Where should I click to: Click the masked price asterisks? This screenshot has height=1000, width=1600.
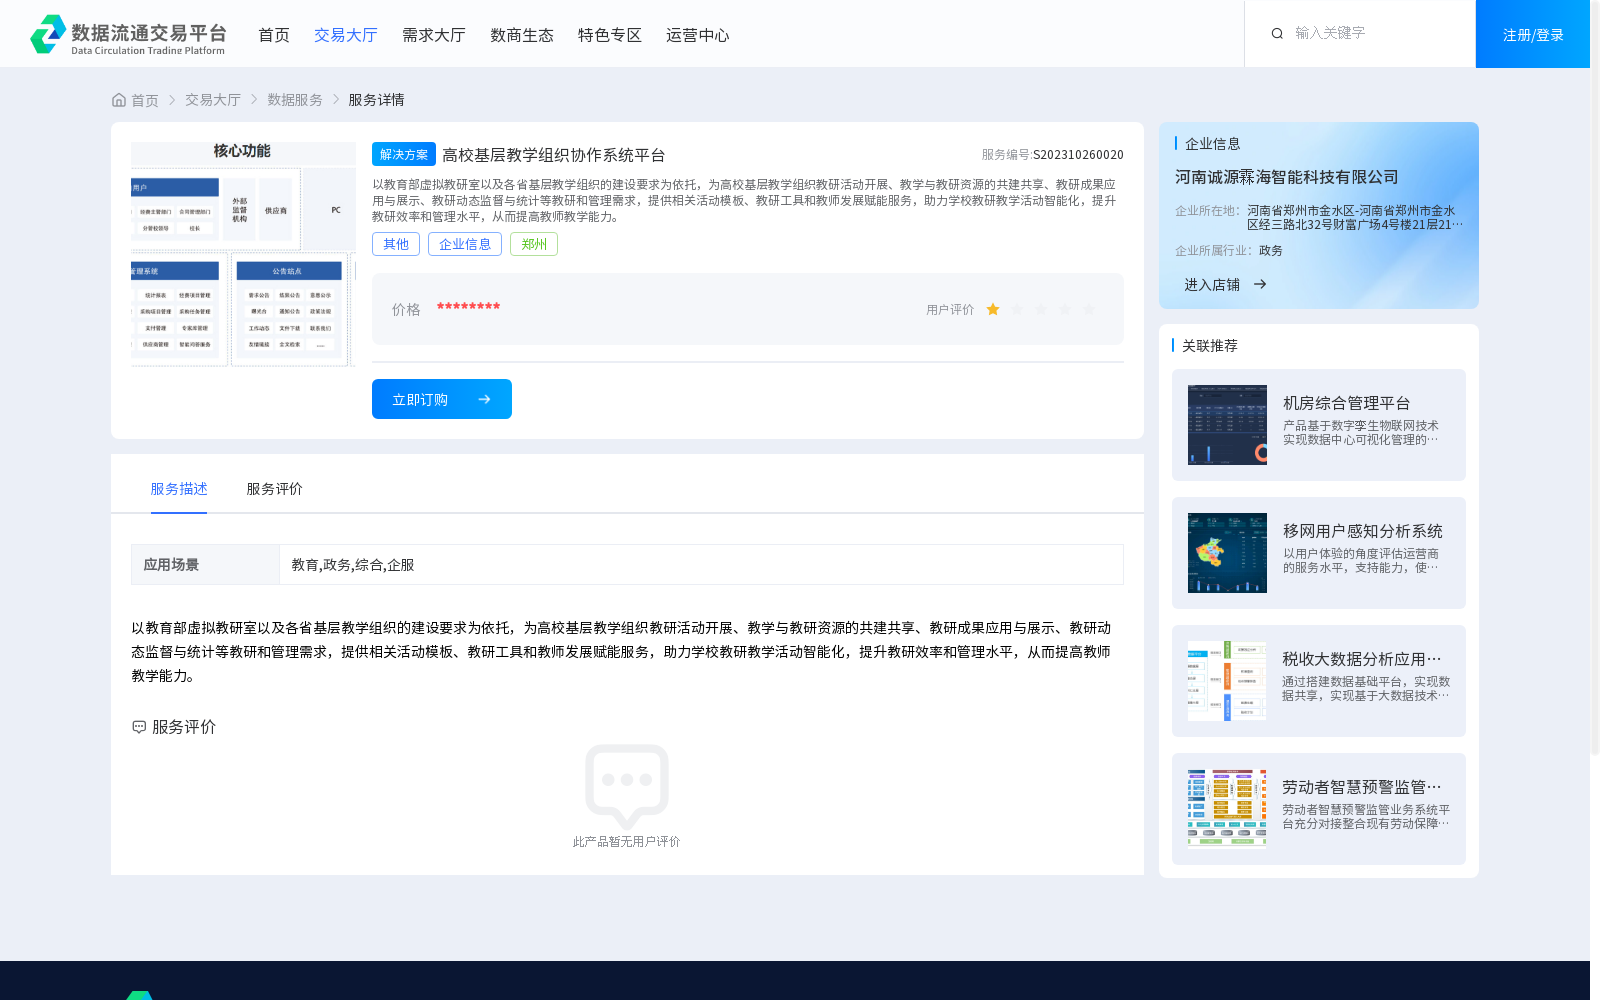tap(468, 306)
